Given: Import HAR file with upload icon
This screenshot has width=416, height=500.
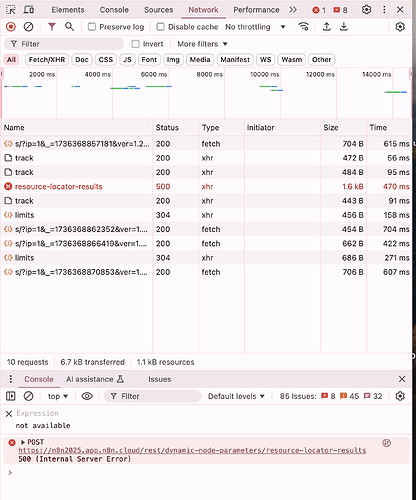Looking at the screenshot, I should pos(327,27).
